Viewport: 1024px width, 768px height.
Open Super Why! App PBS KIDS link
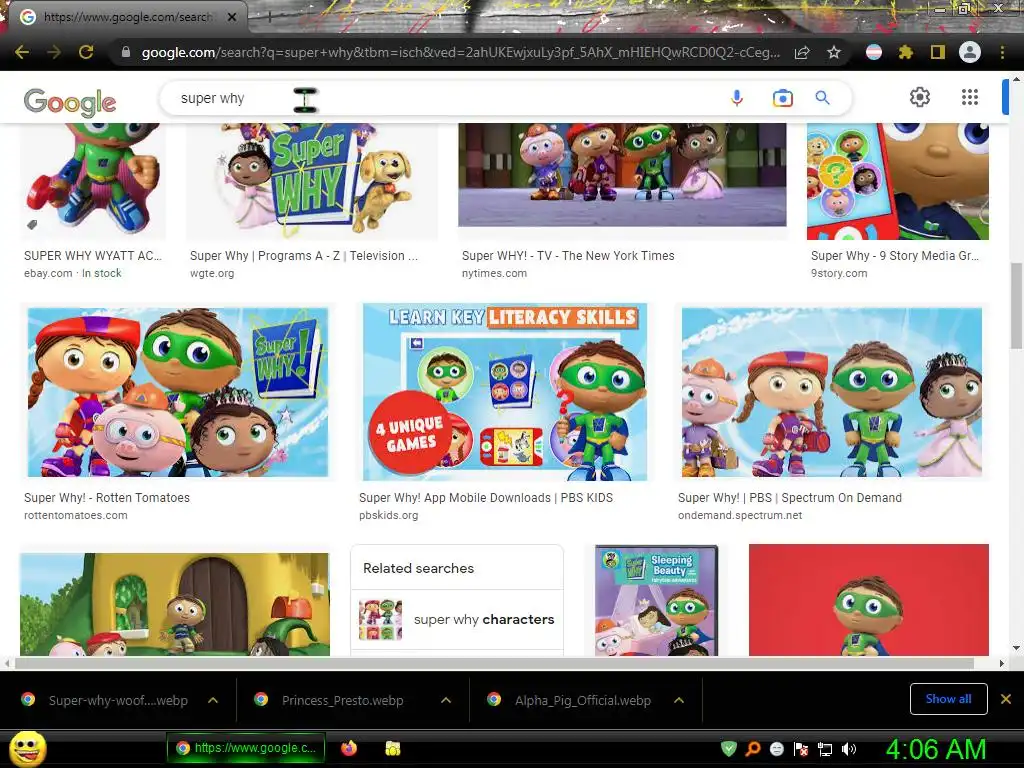coord(486,498)
